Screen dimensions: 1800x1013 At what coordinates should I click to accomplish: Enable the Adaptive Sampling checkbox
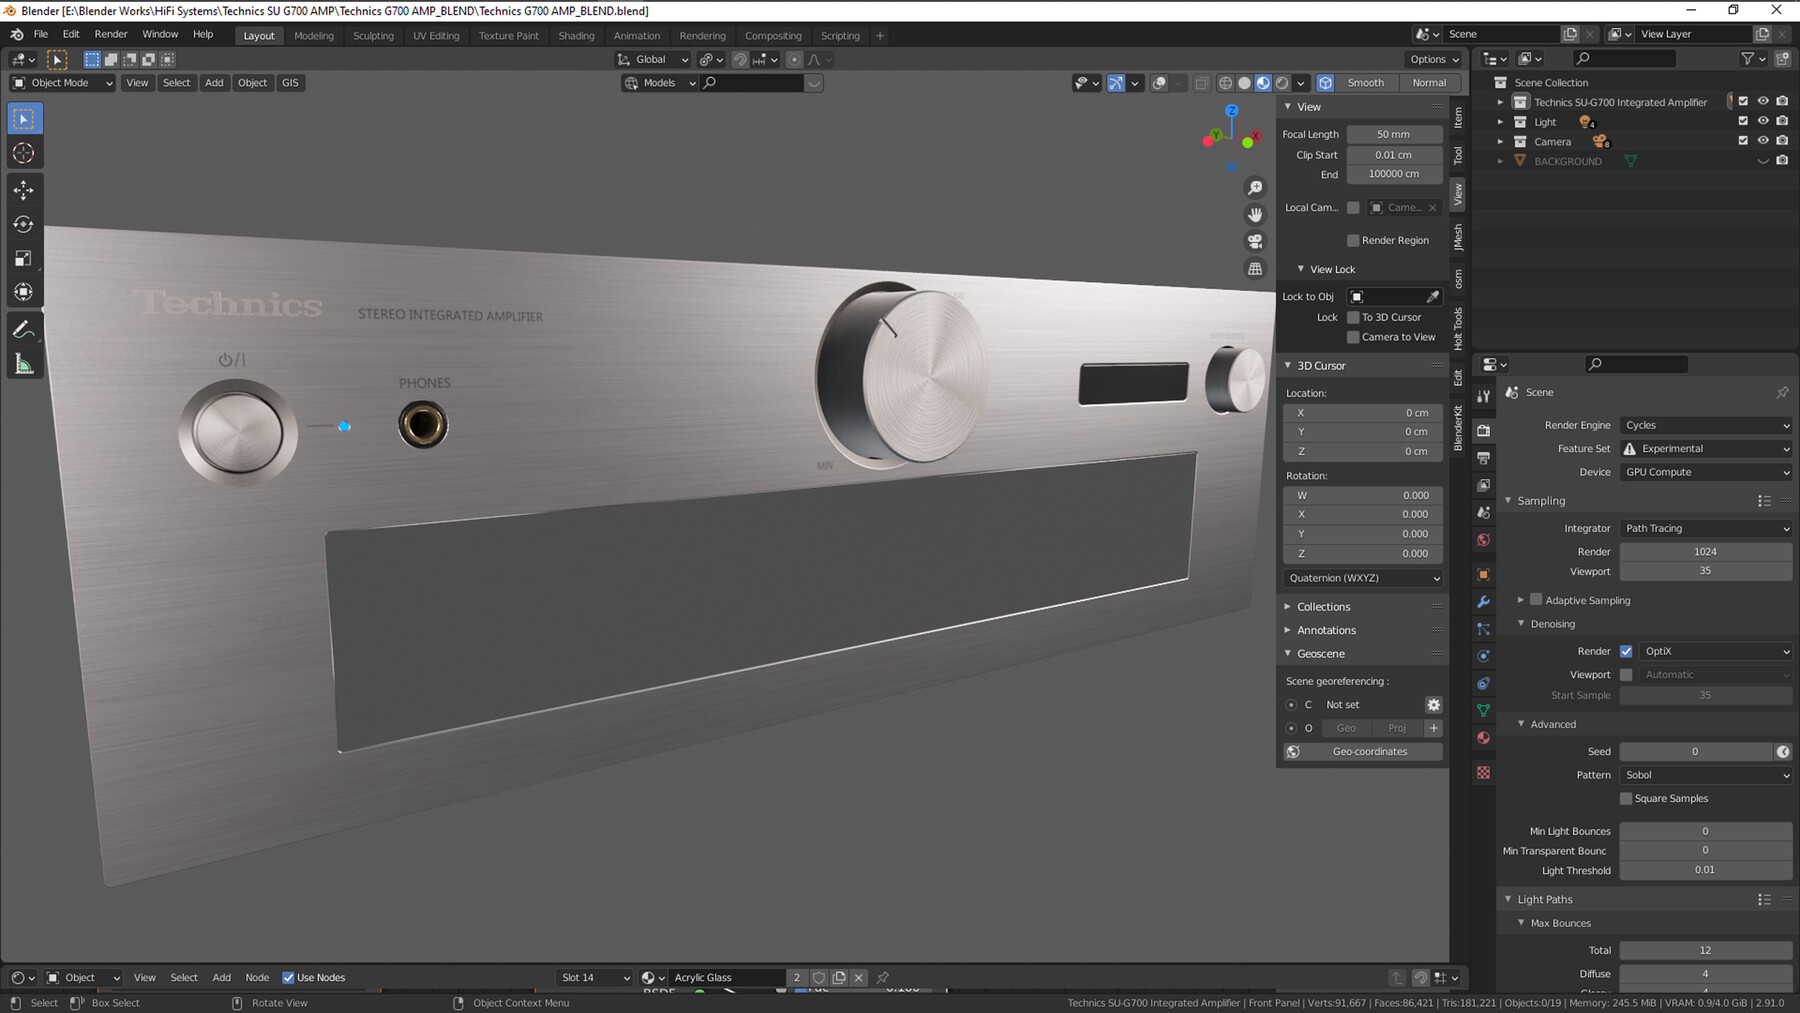[1536, 599]
